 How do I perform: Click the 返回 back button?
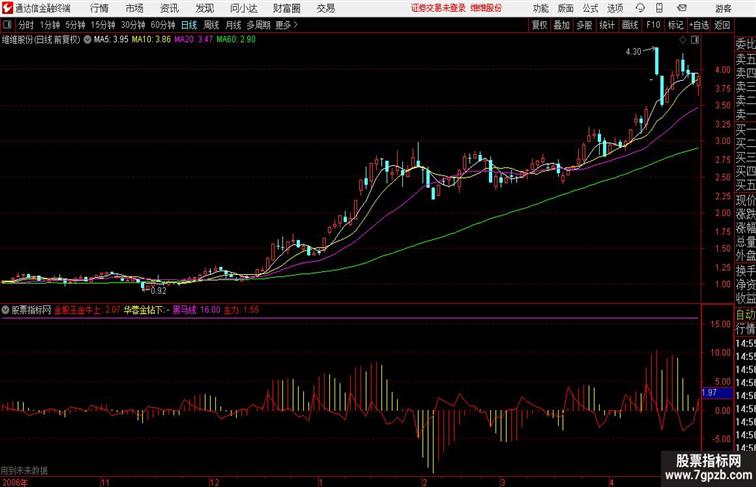coord(722,25)
